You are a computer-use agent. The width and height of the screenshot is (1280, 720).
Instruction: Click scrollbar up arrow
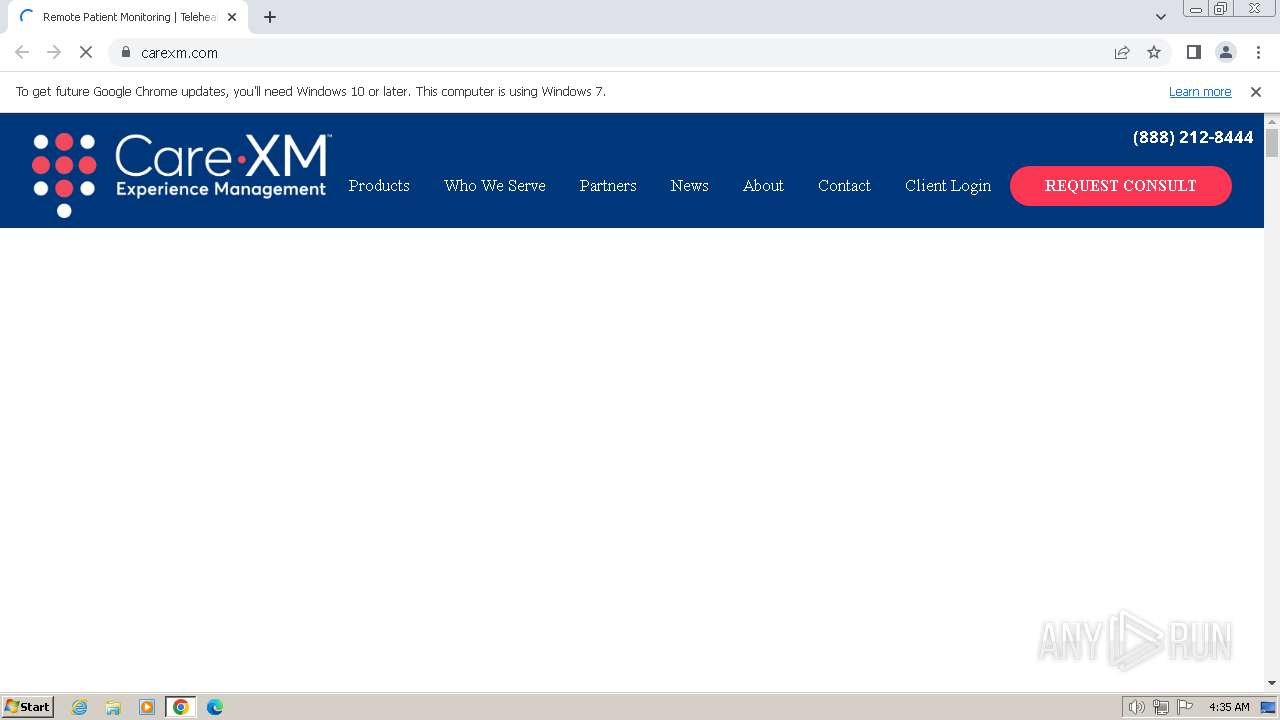click(1272, 121)
